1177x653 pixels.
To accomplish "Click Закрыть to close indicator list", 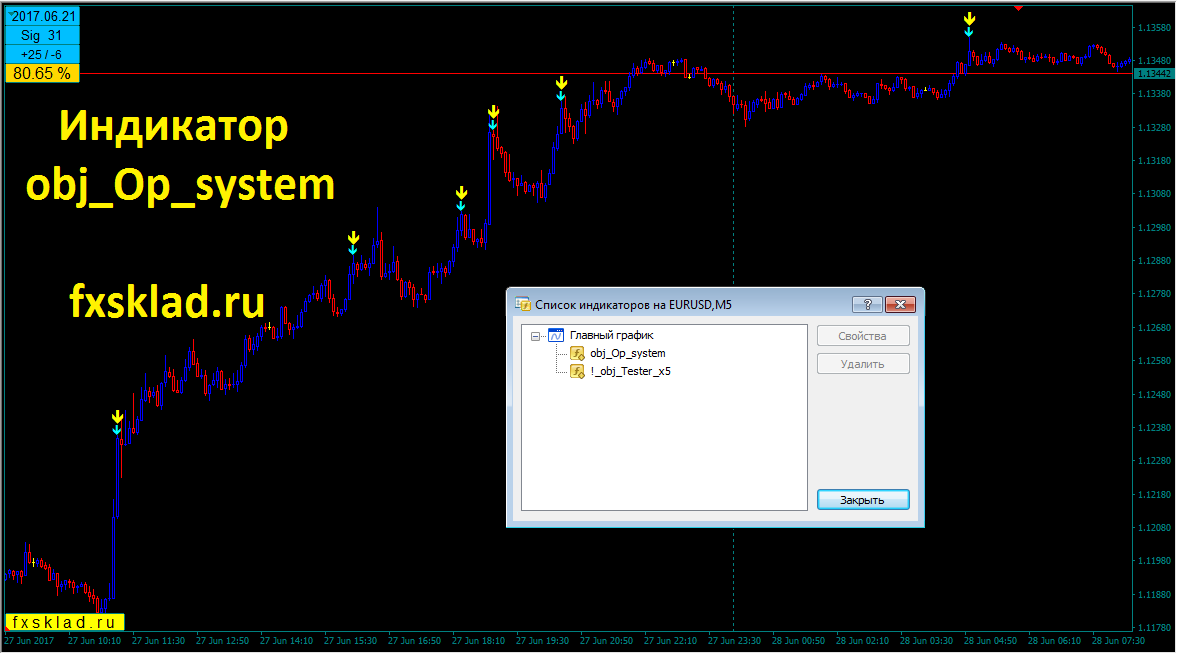I will coord(863,500).
